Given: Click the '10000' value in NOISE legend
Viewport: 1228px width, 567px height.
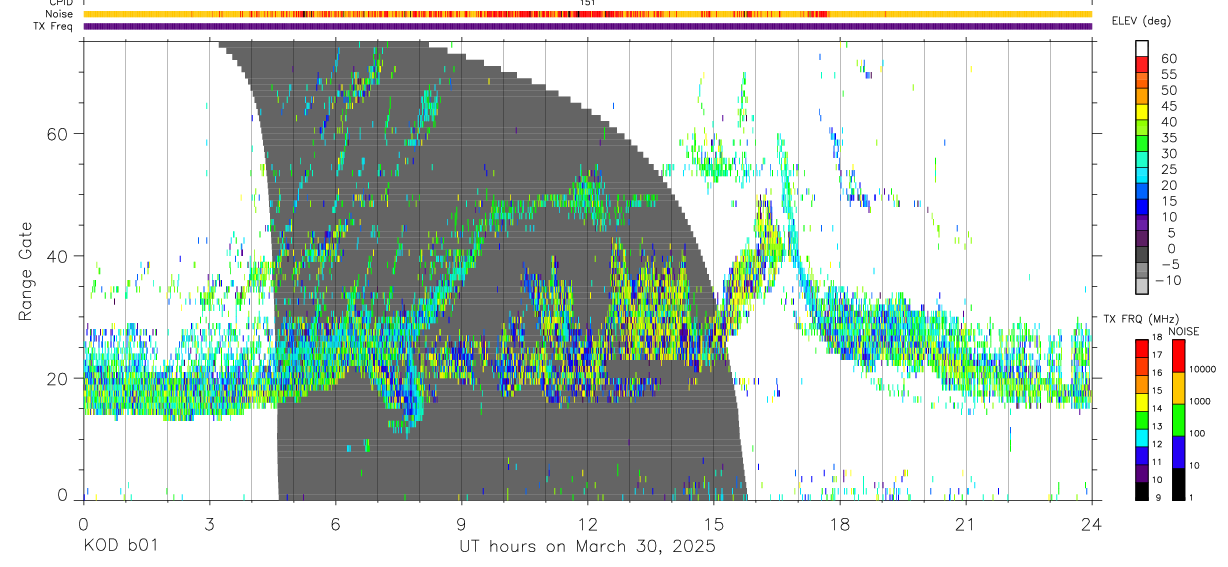Looking at the screenshot, I should (x=1203, y=369).
